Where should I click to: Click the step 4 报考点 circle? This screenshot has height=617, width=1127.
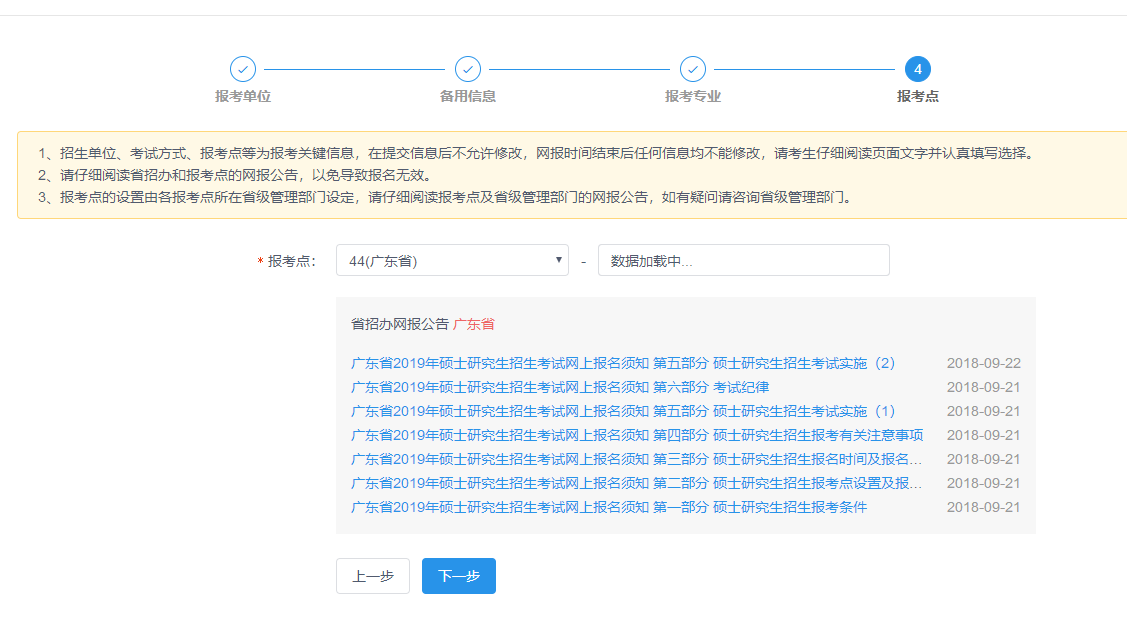[918, 69]
